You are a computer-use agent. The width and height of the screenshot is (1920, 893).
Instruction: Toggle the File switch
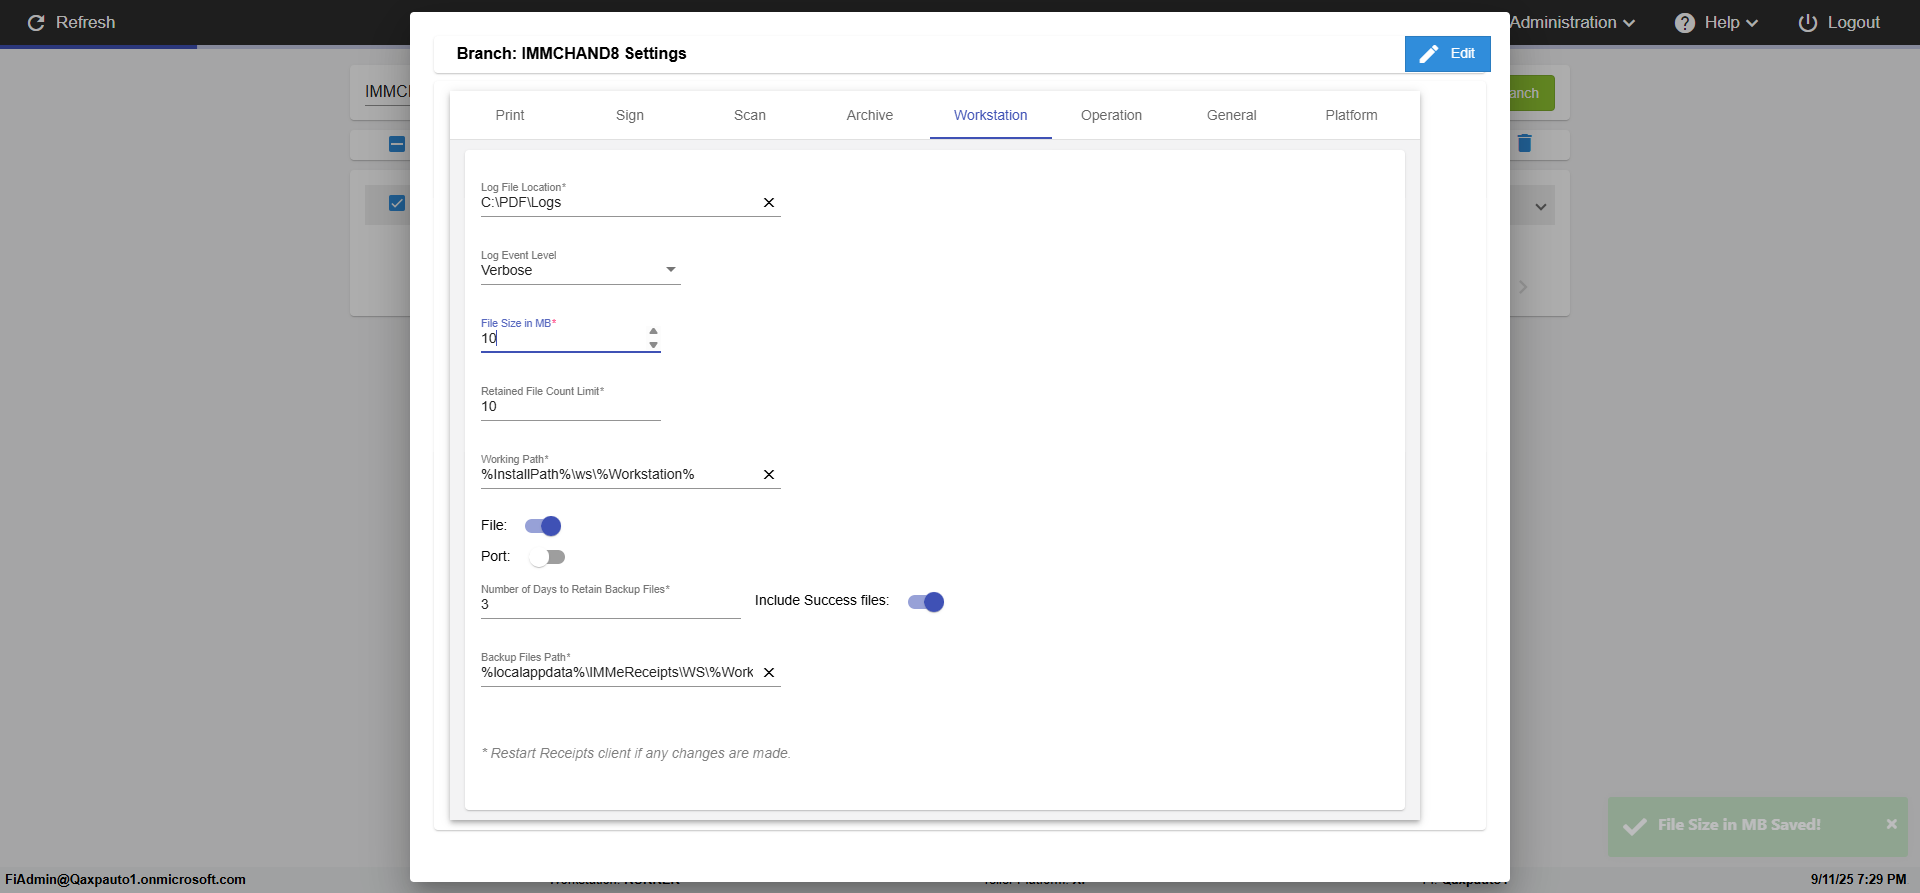click(543, 526)
